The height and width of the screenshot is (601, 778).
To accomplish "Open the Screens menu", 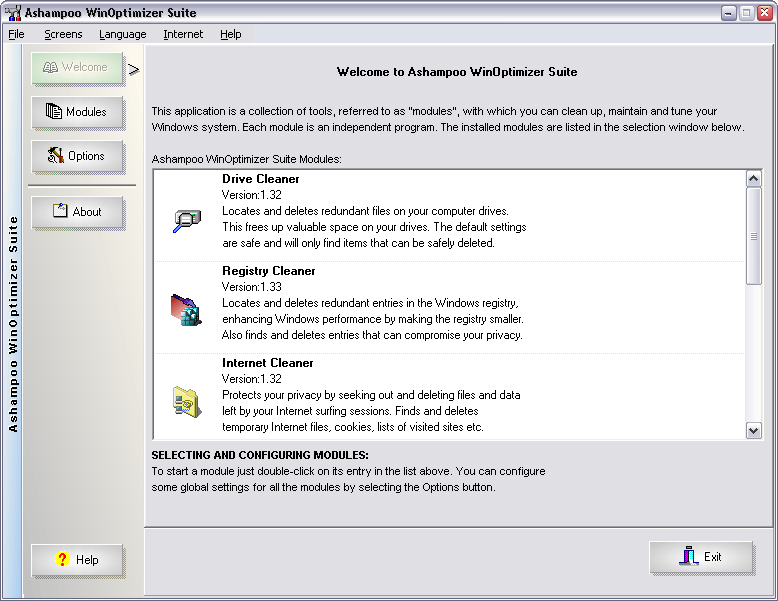I will 63,34.
